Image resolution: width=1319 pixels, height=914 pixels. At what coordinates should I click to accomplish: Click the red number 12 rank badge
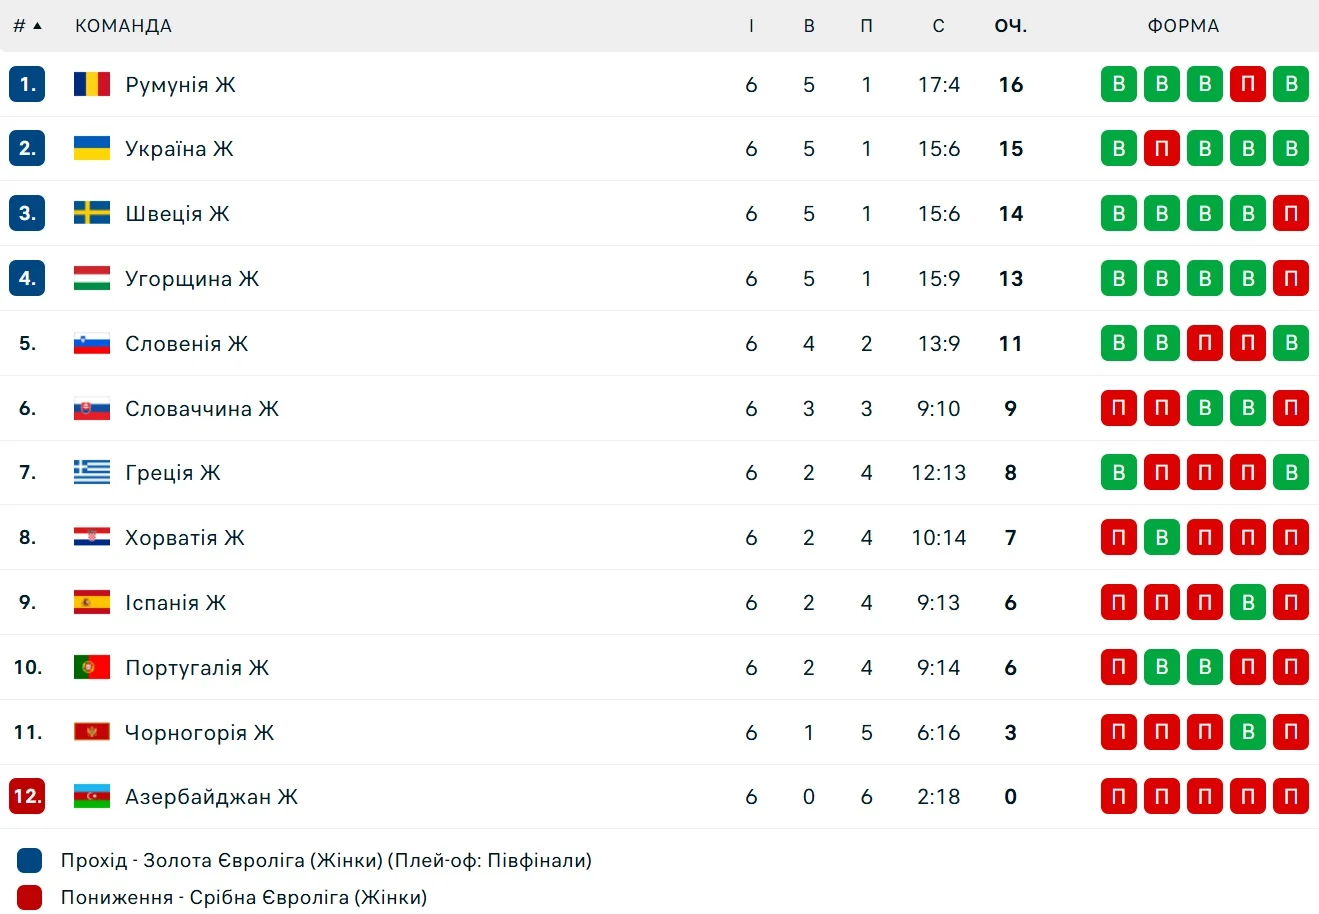[x=27, y=797]
